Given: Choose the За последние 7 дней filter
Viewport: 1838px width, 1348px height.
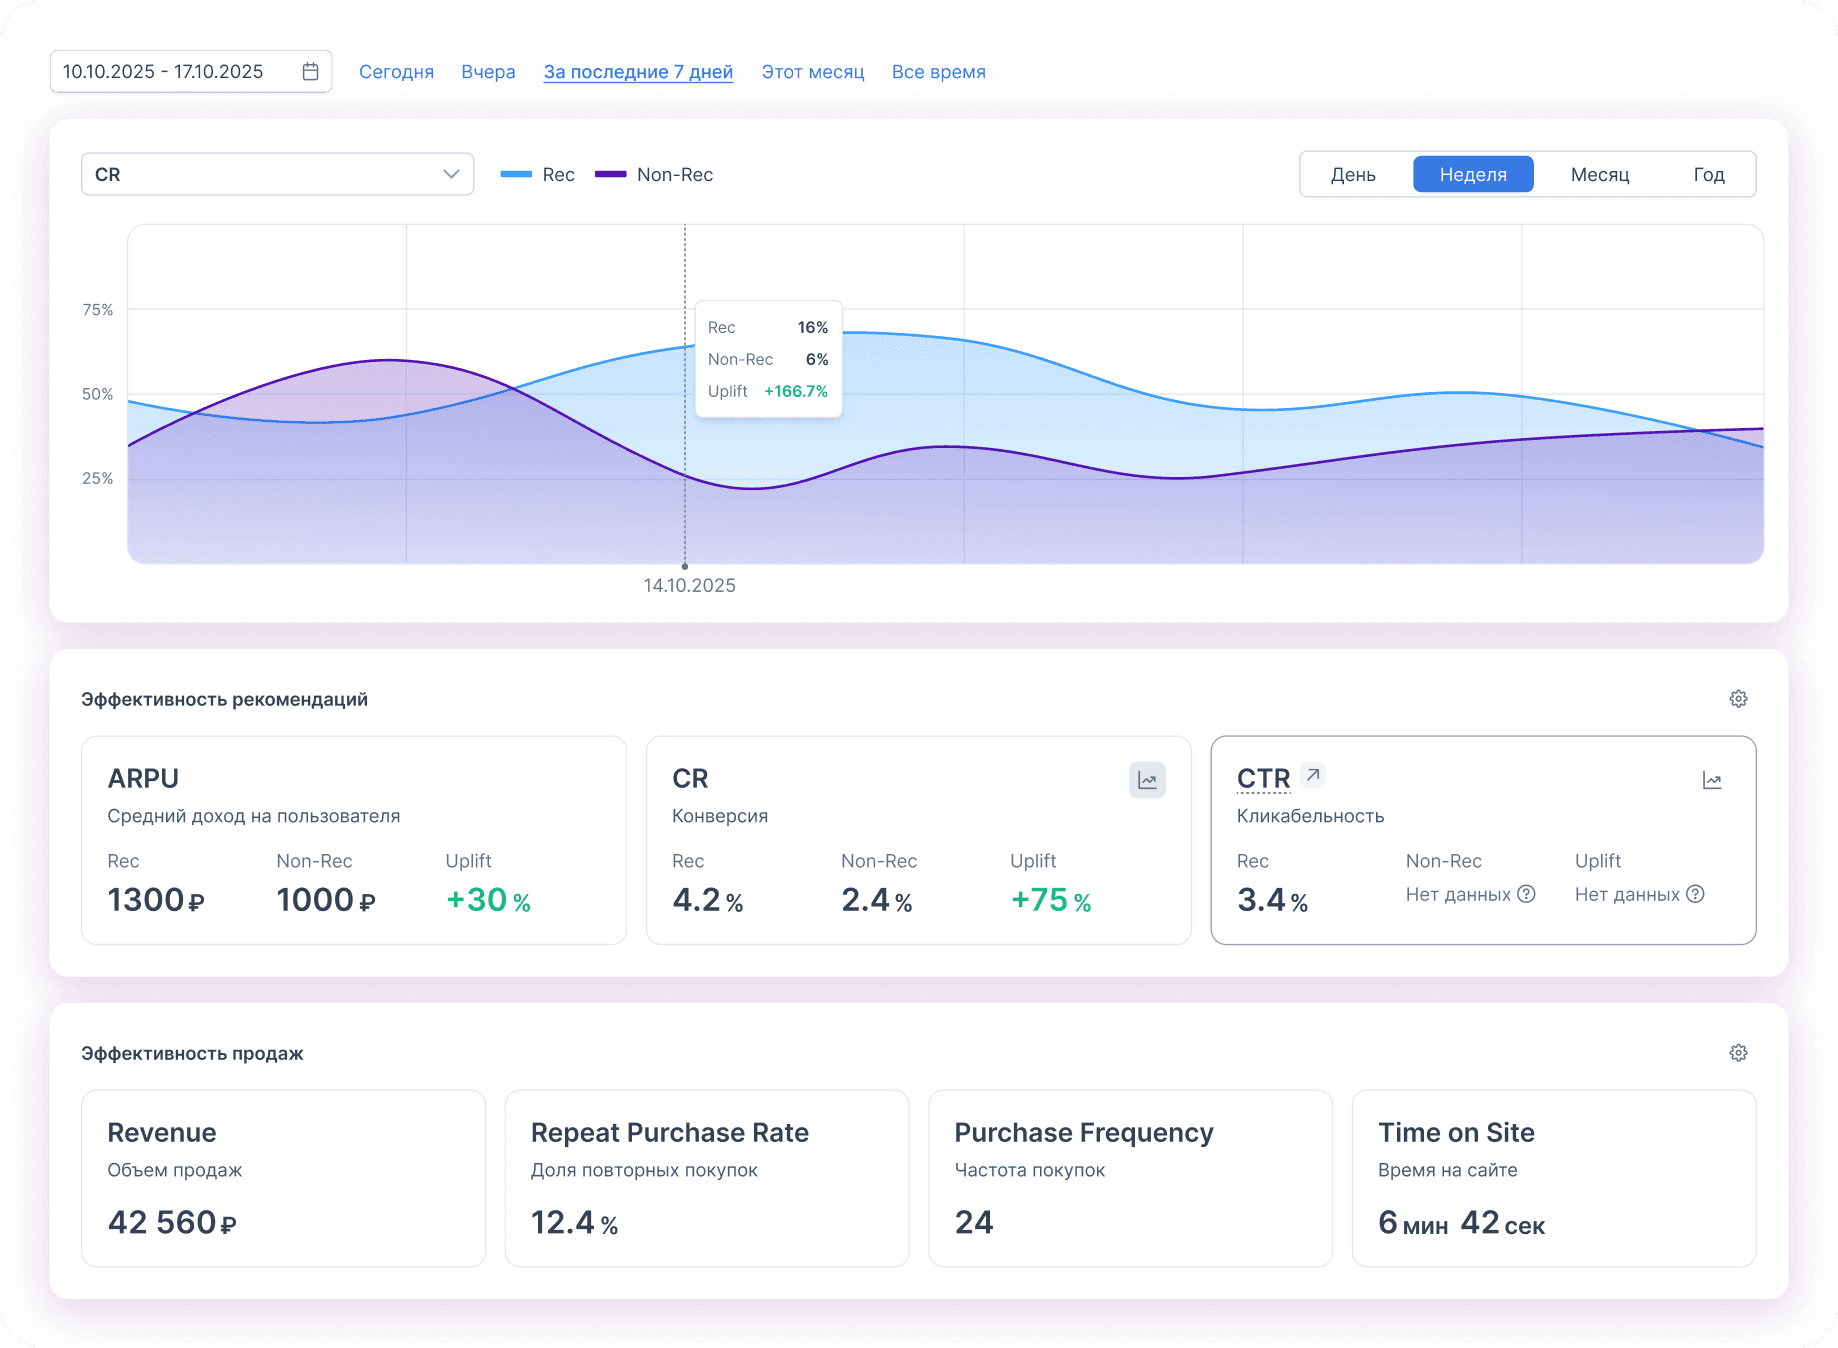Looking at the screenshot, I should 638,72.
